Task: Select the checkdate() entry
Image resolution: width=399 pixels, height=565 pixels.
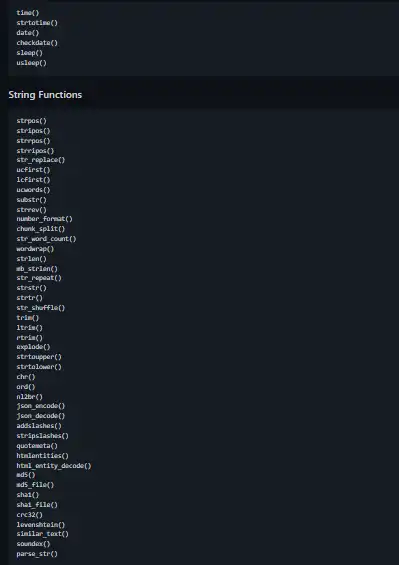Action: click(x=37, y=43)
